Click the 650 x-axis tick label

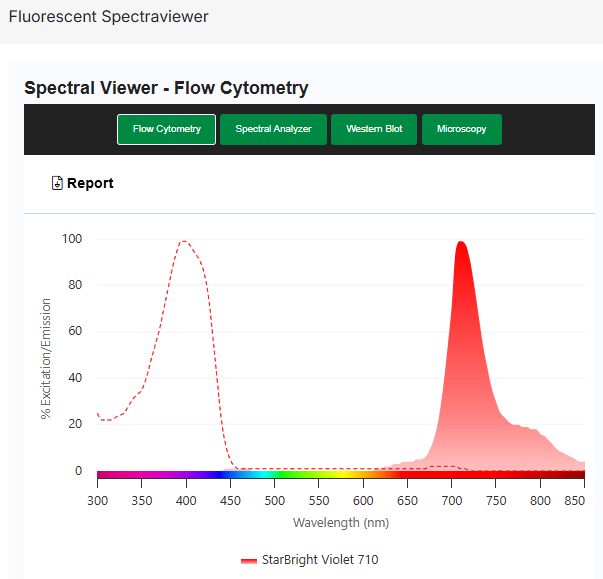407,501
